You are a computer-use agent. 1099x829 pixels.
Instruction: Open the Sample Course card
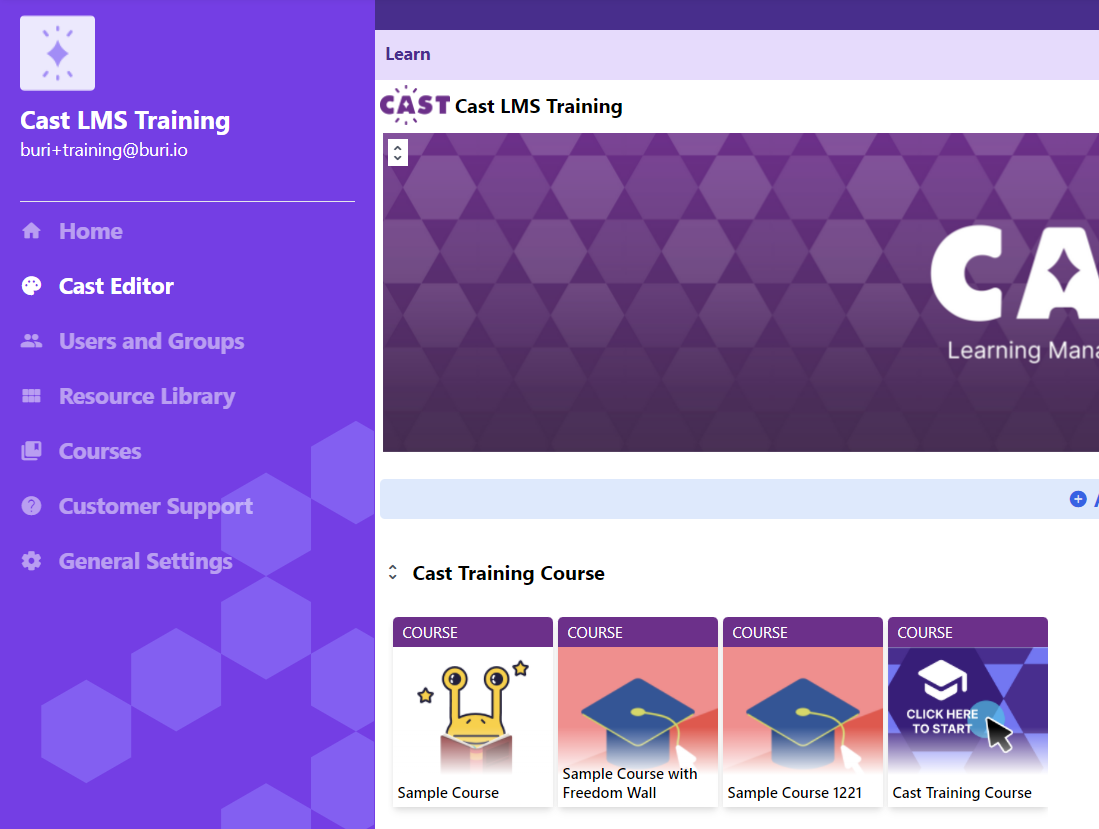472,712
